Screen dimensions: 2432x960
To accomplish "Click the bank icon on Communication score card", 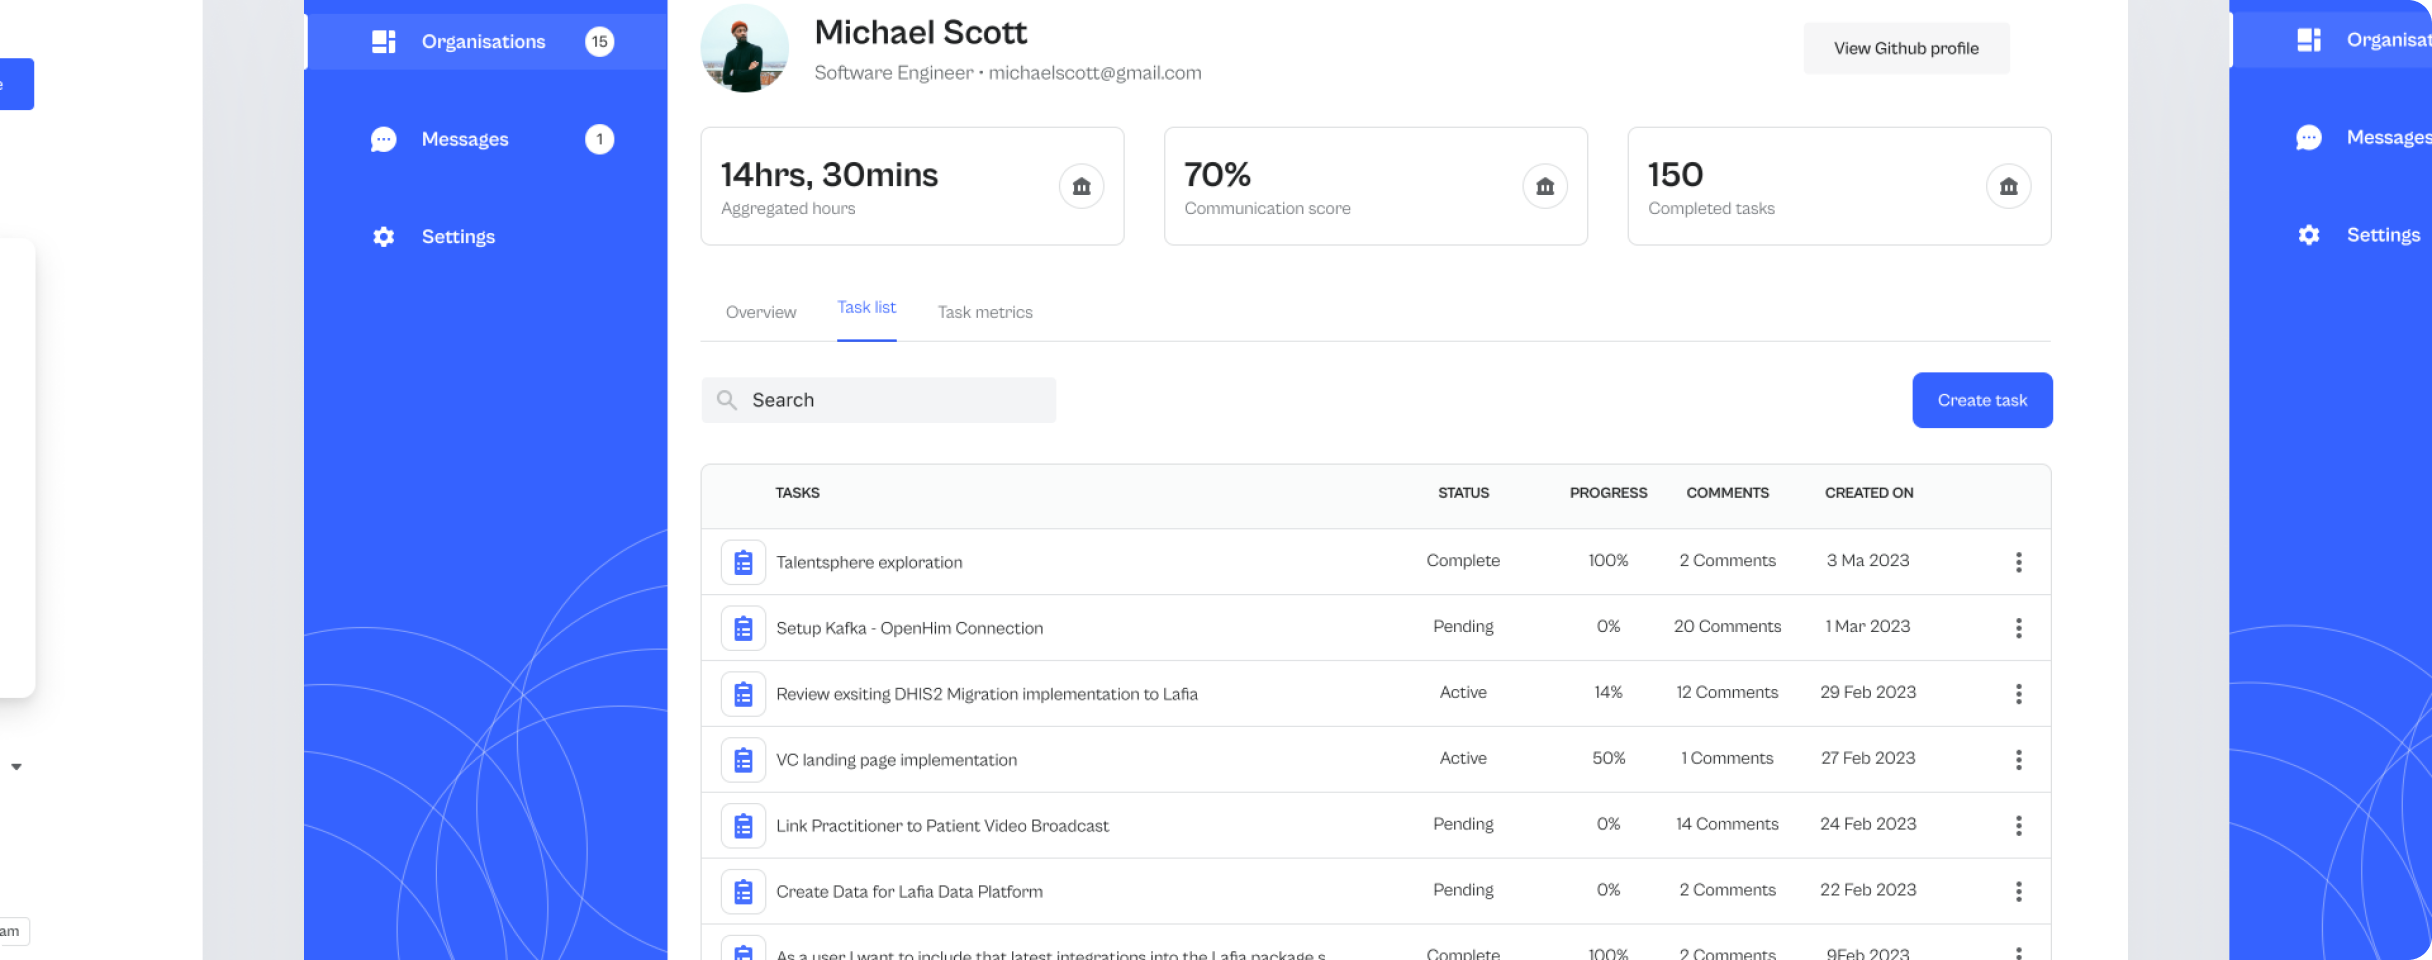I will [1545, 186].
